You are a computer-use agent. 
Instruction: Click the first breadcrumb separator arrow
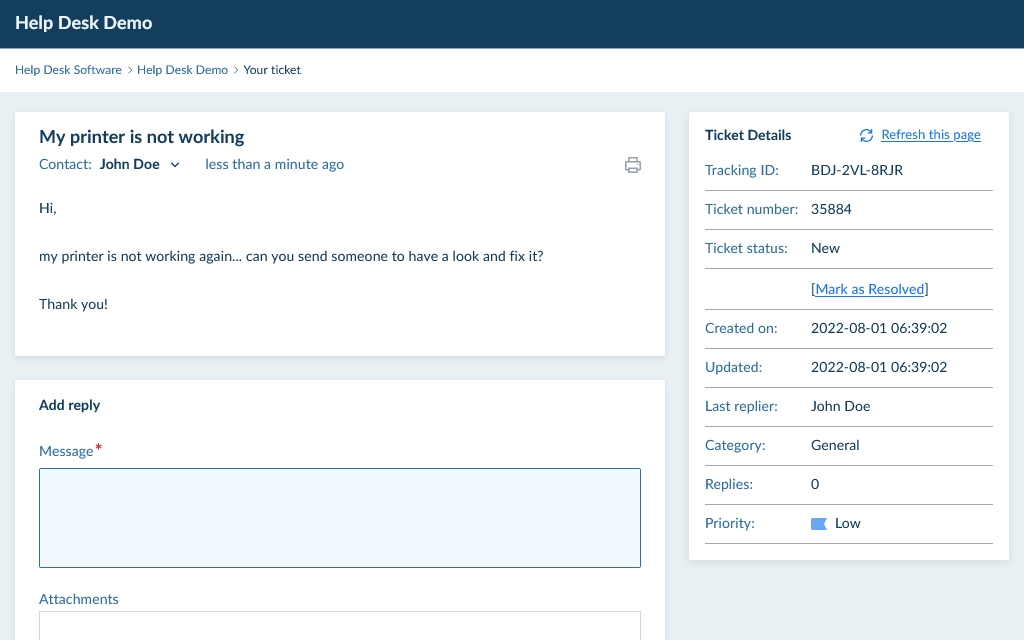(x=130, y=70)
